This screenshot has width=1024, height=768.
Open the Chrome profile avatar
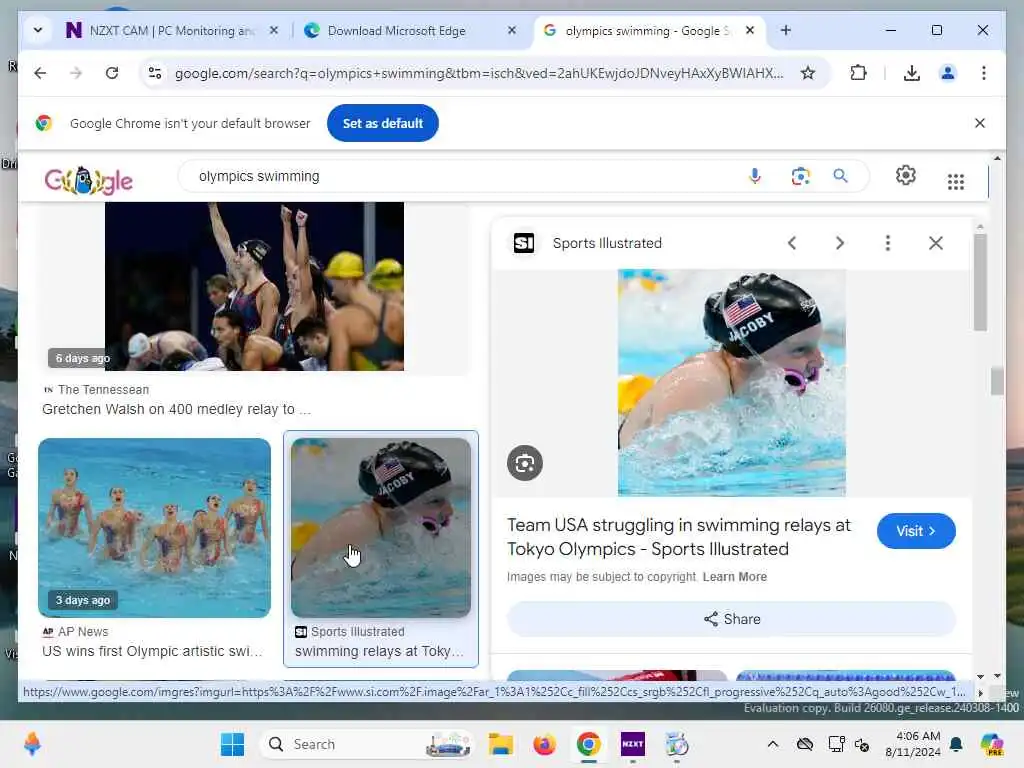(x=948, y=73)
